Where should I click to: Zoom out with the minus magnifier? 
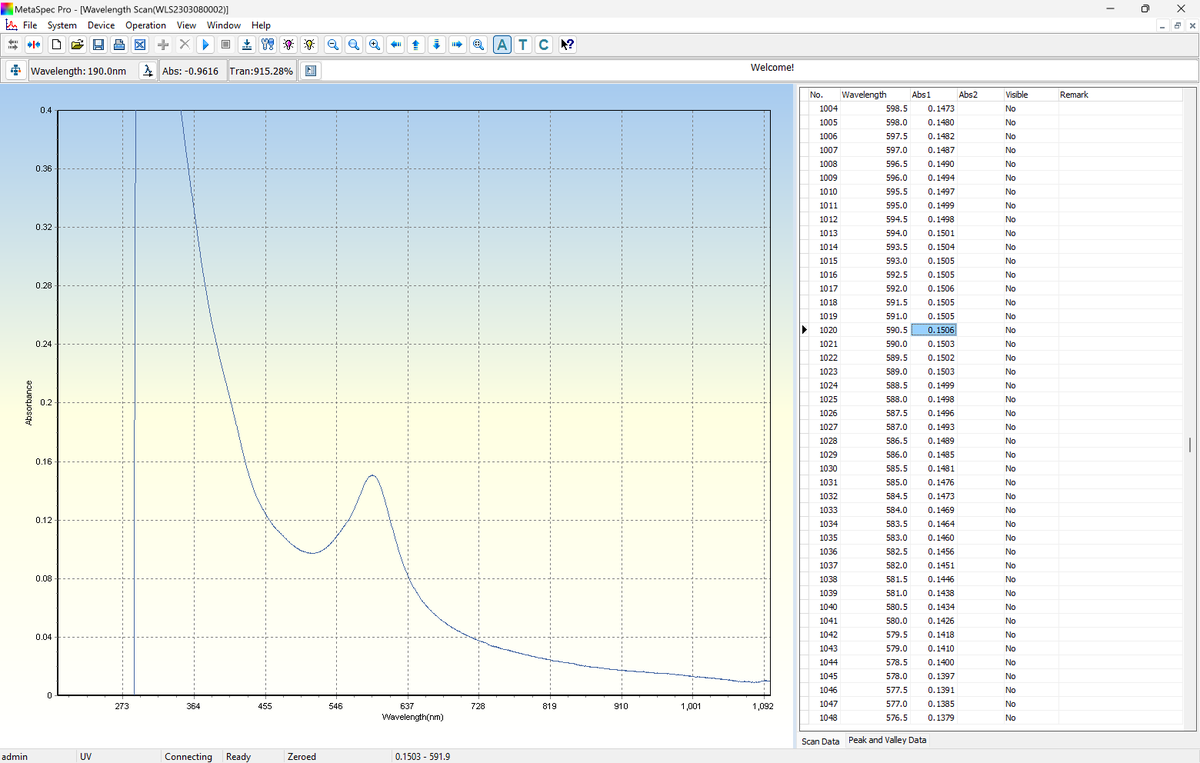click(x=333, y=45)
